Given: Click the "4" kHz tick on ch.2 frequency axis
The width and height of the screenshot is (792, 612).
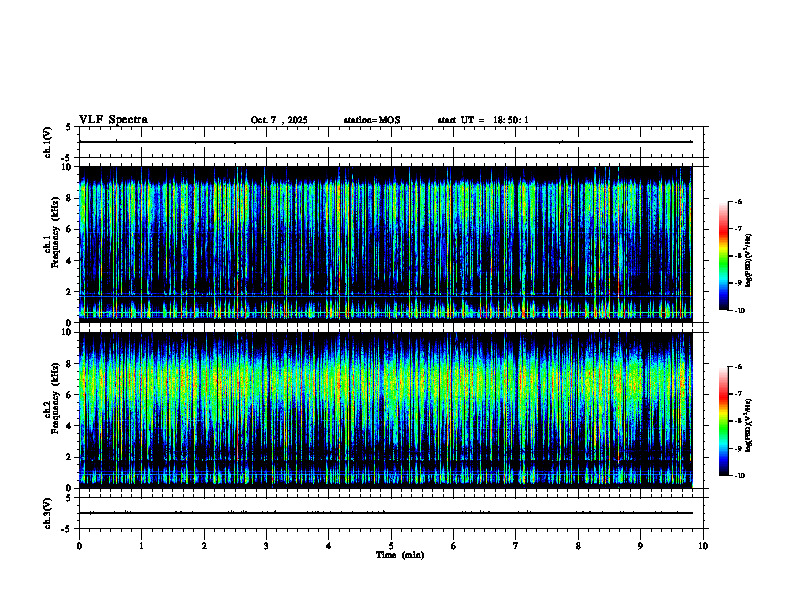Looking at the screenshot, I should [70, 426].
